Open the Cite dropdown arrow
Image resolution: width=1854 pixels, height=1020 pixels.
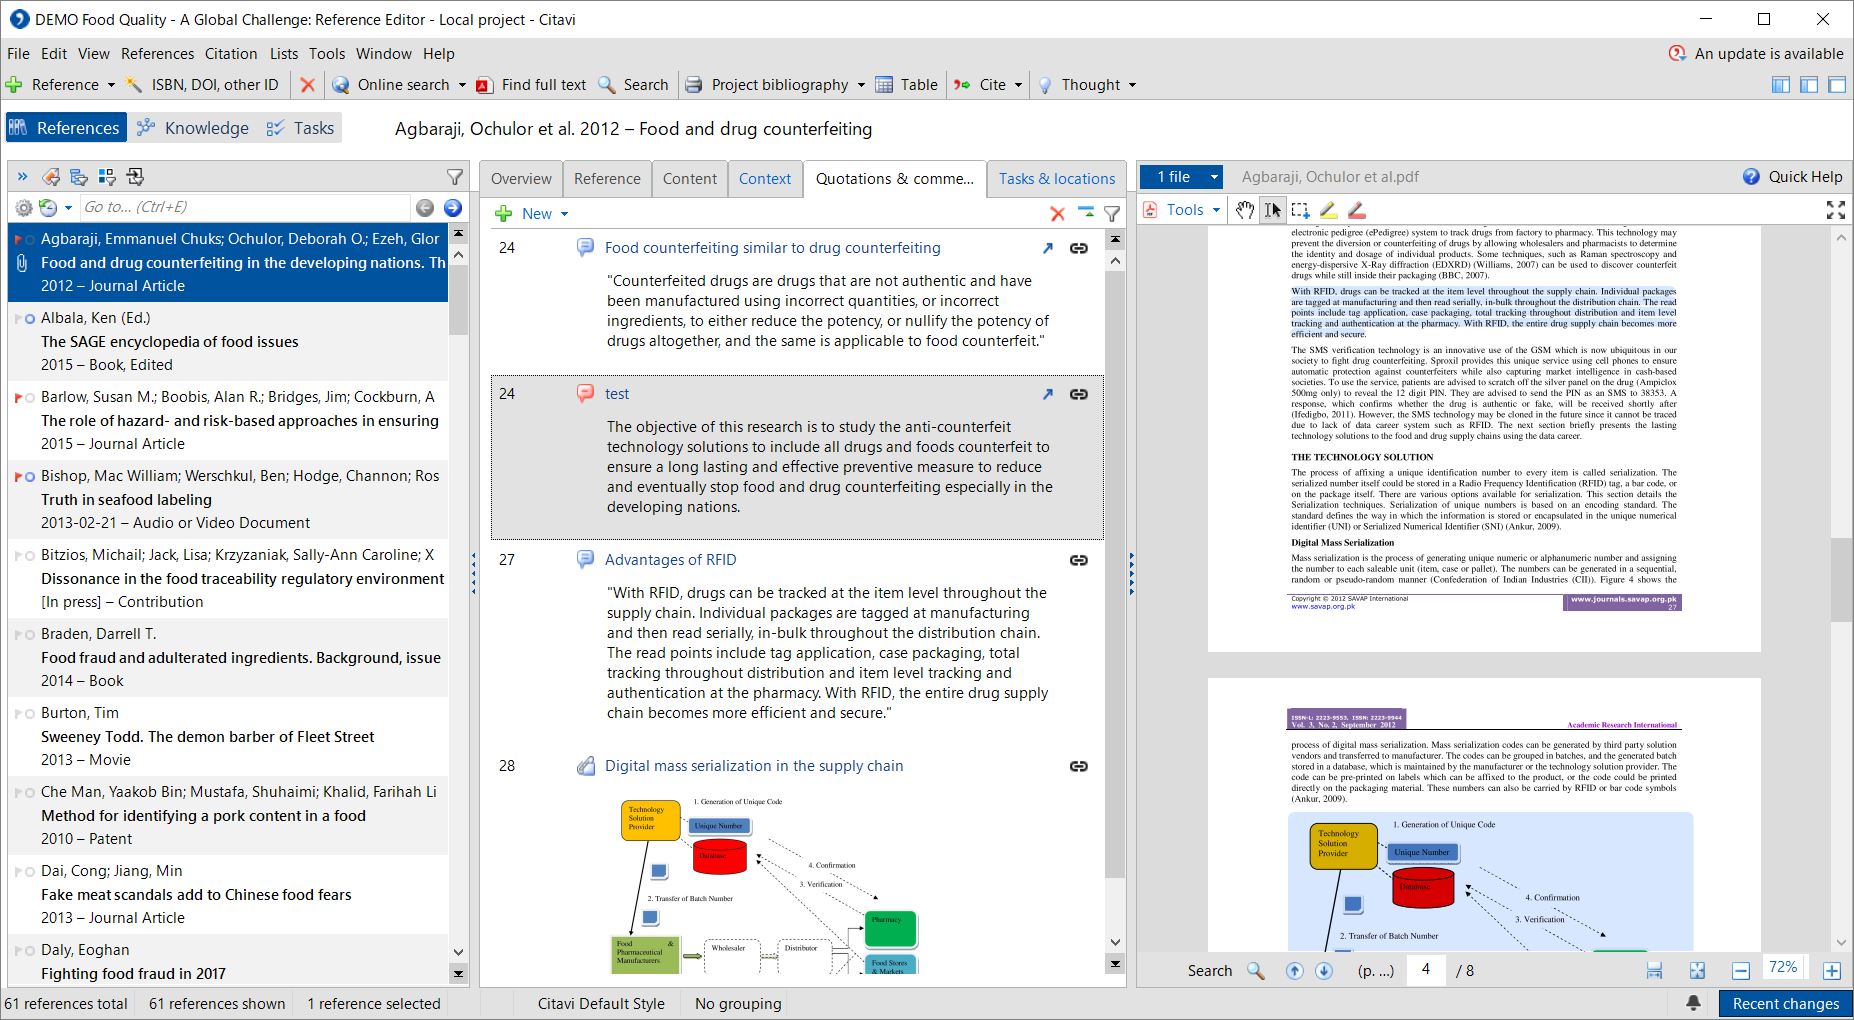tap(1018, 85)
